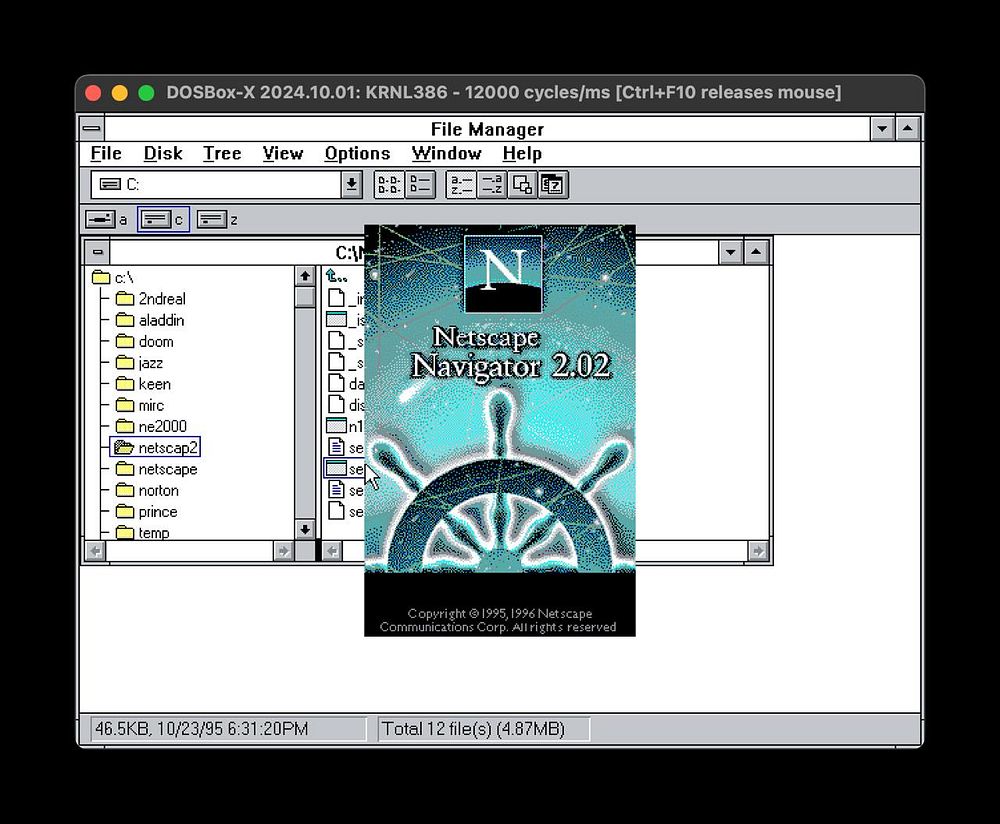
Task: Click the name-only view toolbar icon
Action: click(388, 185)
